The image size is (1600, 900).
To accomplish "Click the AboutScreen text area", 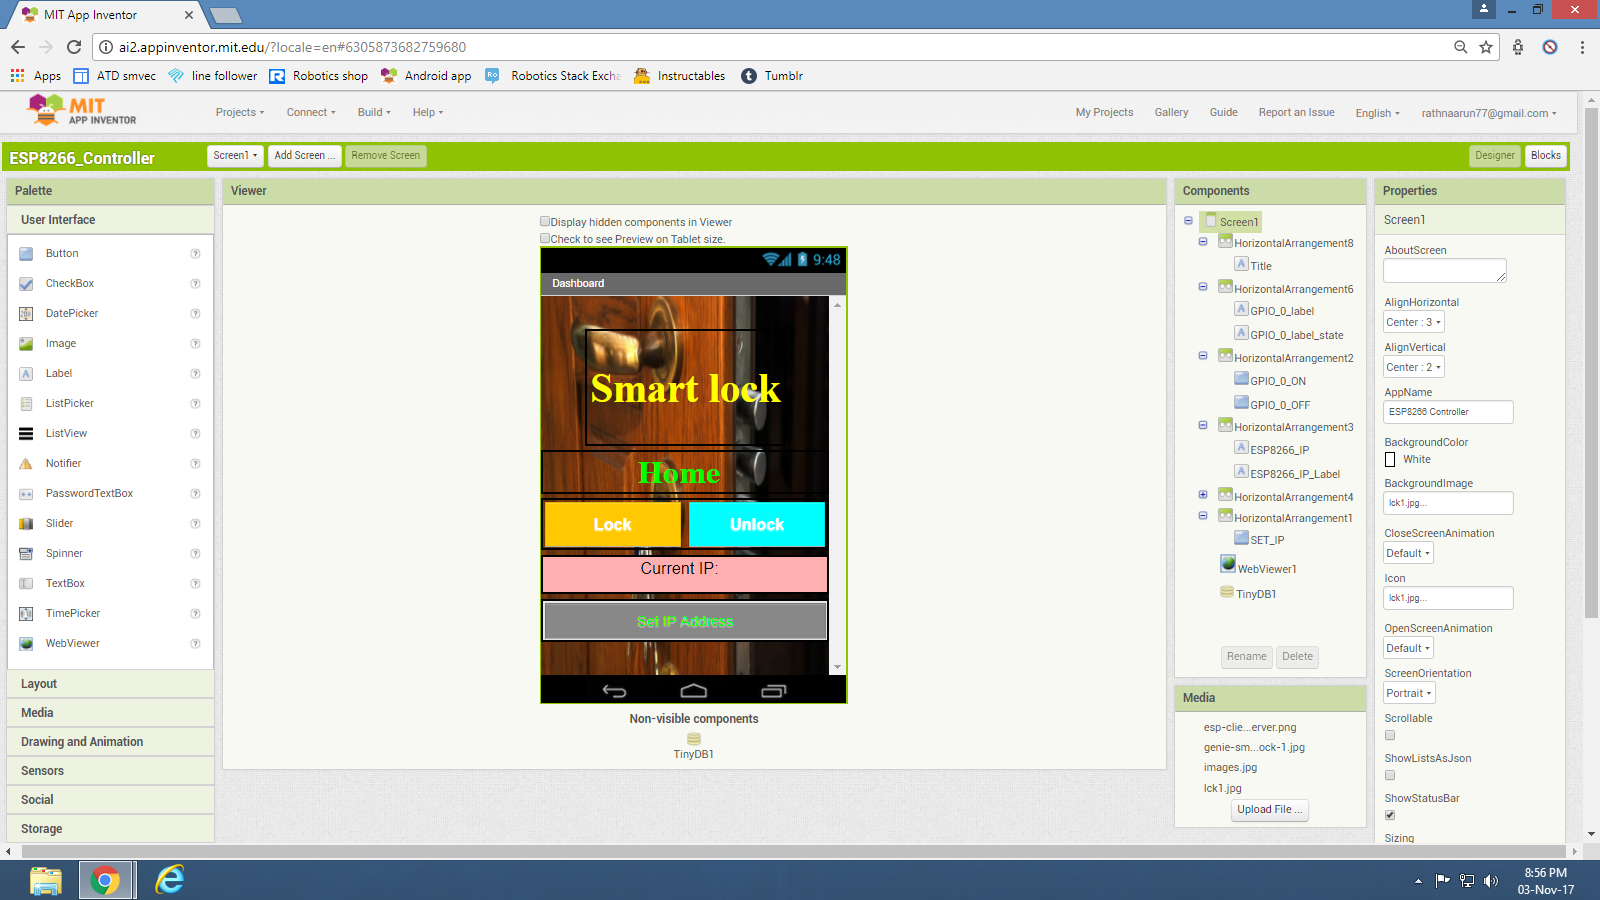I will [1445, 271].
